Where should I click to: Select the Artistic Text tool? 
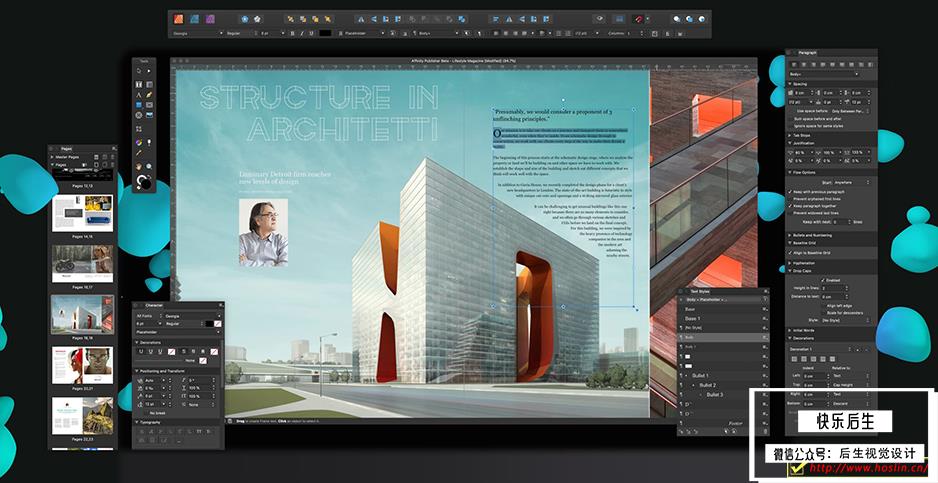click(x=138, y=95)
